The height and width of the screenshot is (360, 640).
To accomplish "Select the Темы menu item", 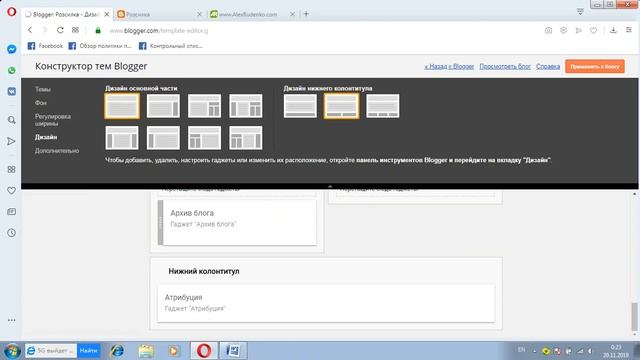I will click(43, 89).
